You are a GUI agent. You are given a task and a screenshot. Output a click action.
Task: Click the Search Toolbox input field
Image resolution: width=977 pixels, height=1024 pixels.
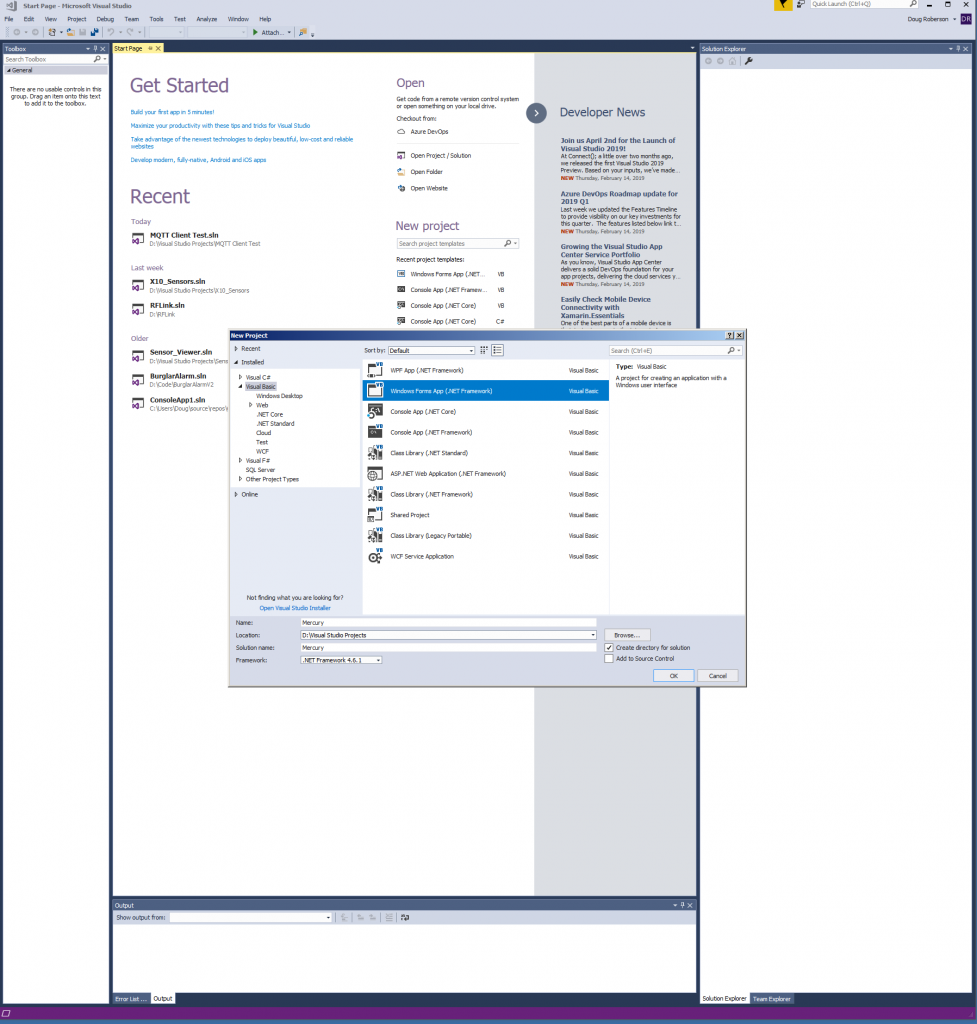pos(50,59)
